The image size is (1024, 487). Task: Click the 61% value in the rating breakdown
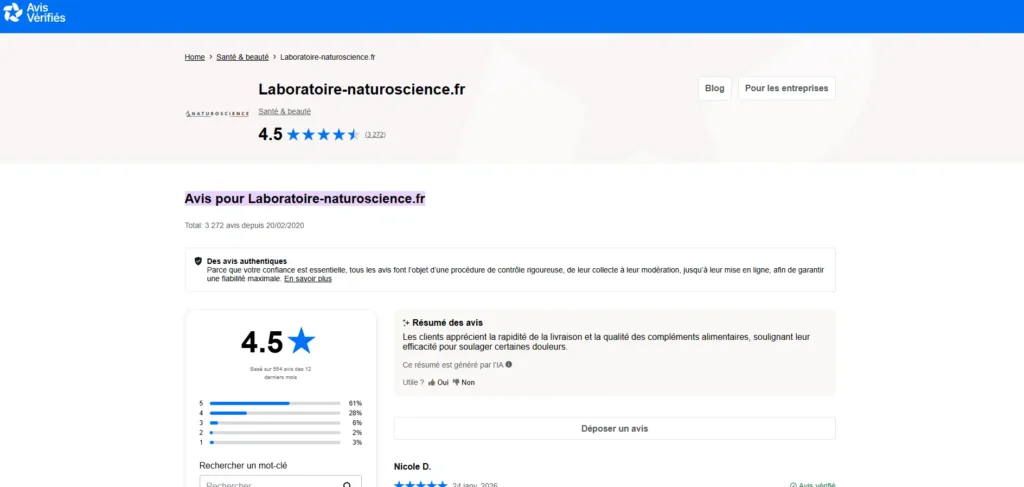[x=355, y=403]
